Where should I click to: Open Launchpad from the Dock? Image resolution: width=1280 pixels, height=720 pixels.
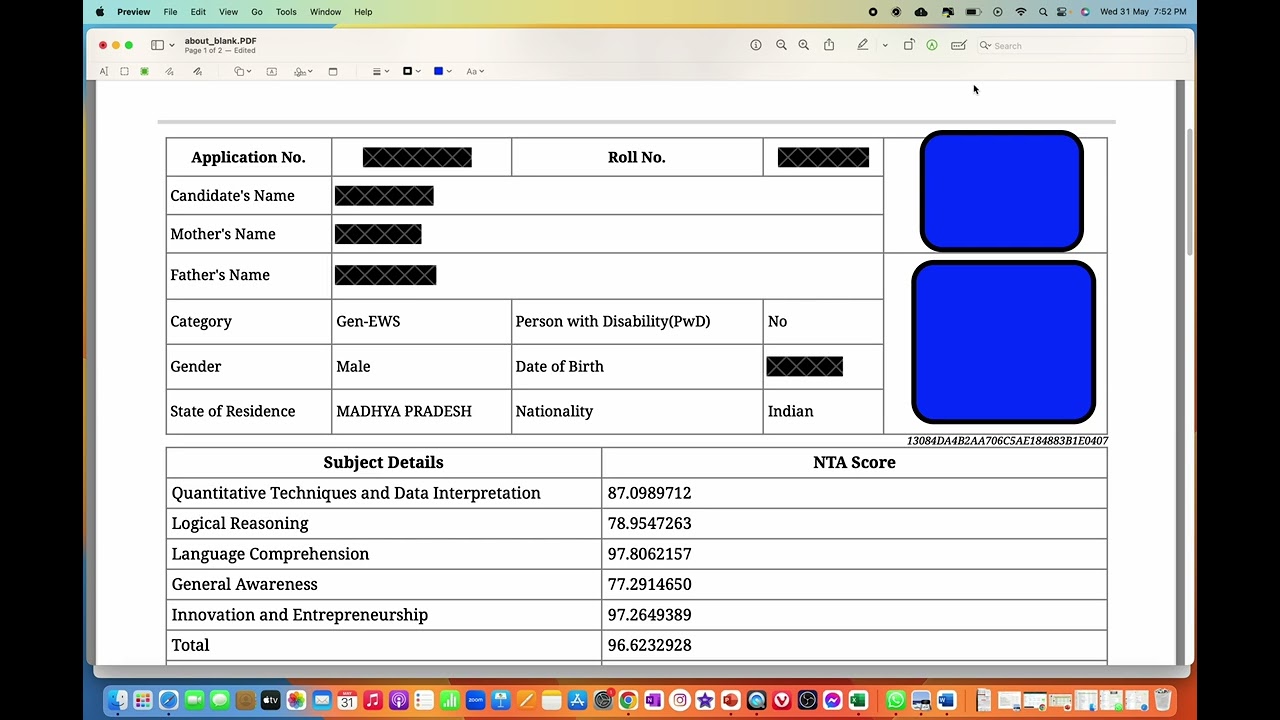click(143, 701)
